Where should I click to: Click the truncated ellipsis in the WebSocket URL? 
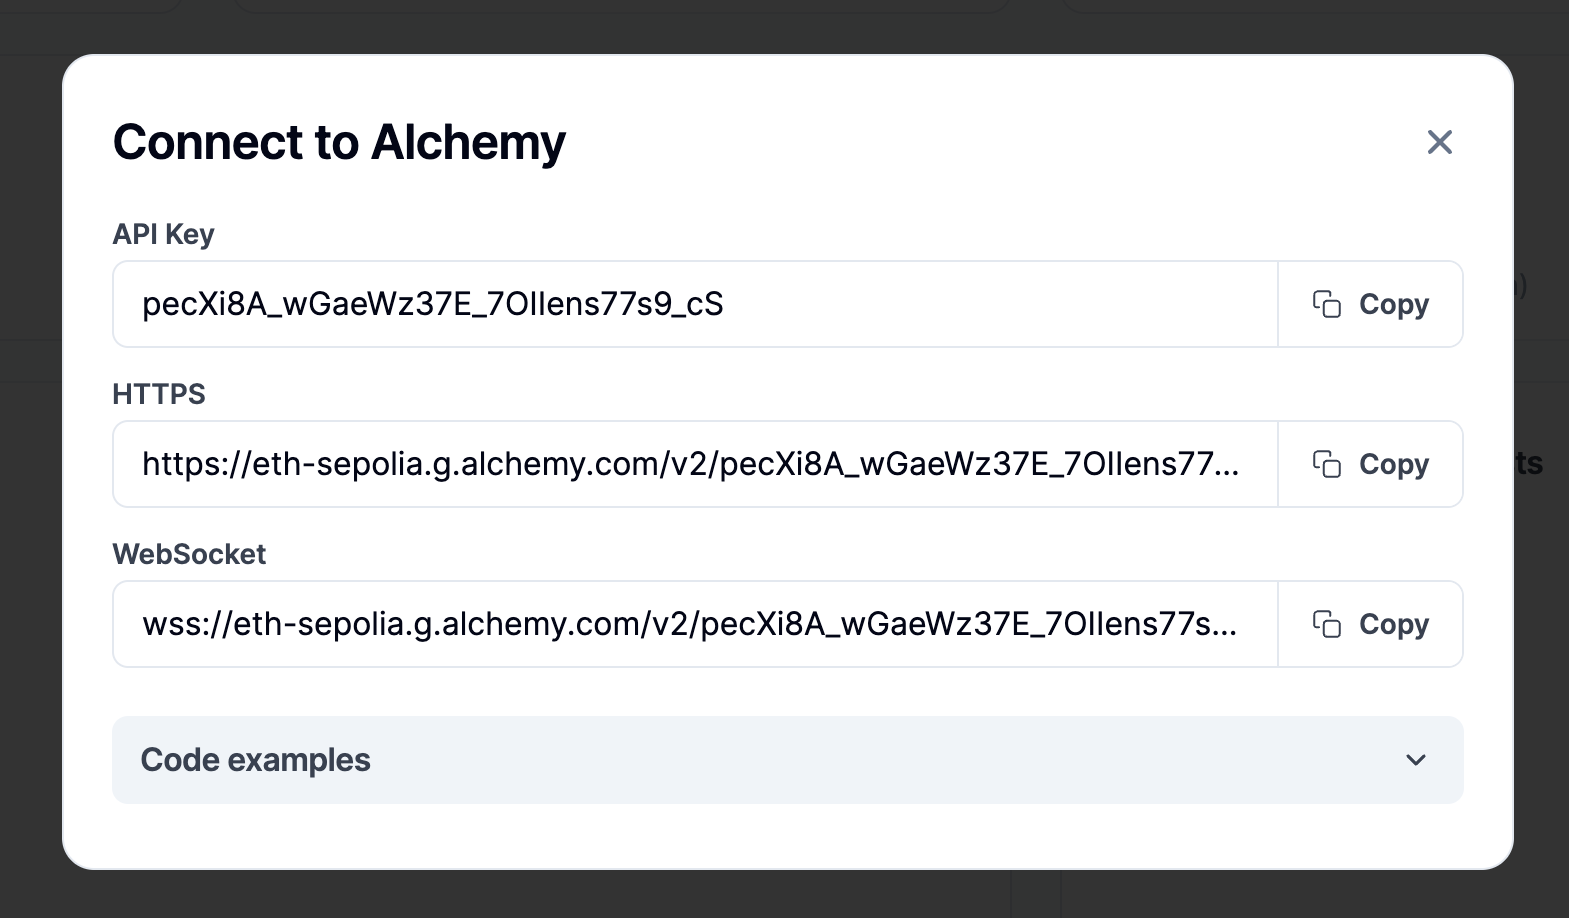[1225, 628]
